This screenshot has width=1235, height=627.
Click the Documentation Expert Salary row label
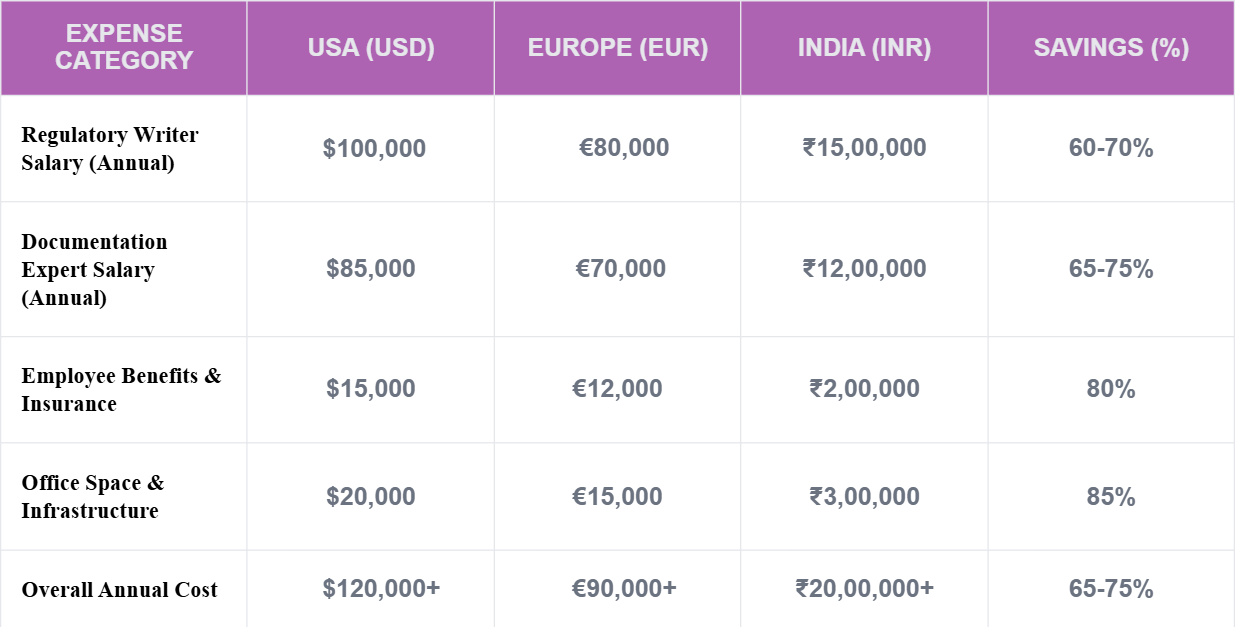[94, 270]
